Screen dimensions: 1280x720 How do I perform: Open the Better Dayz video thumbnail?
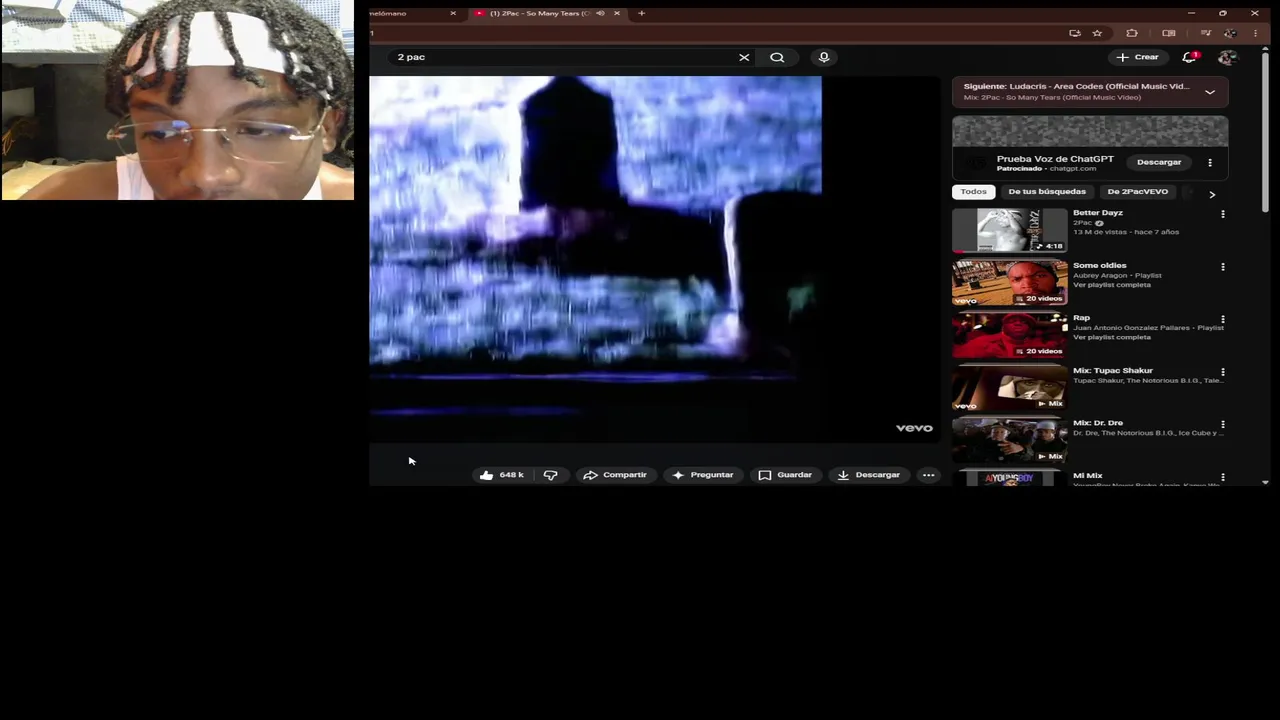tap(1010, 230)
